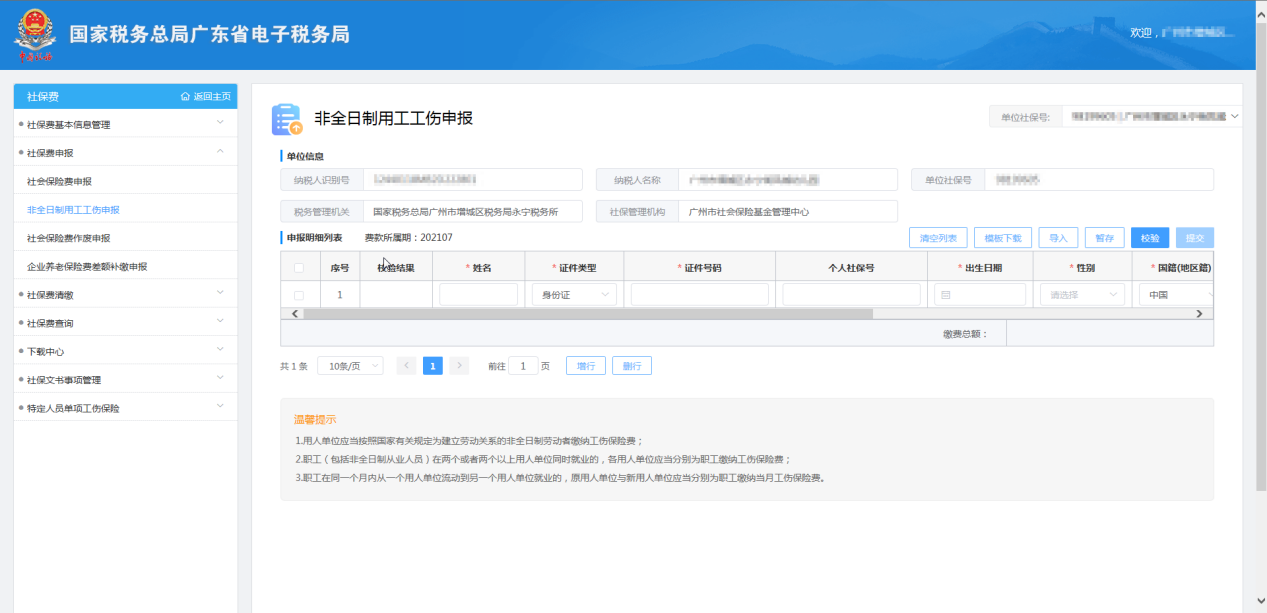Click the 姓名 input field in row 1
1267x613 pixels.
478,295
